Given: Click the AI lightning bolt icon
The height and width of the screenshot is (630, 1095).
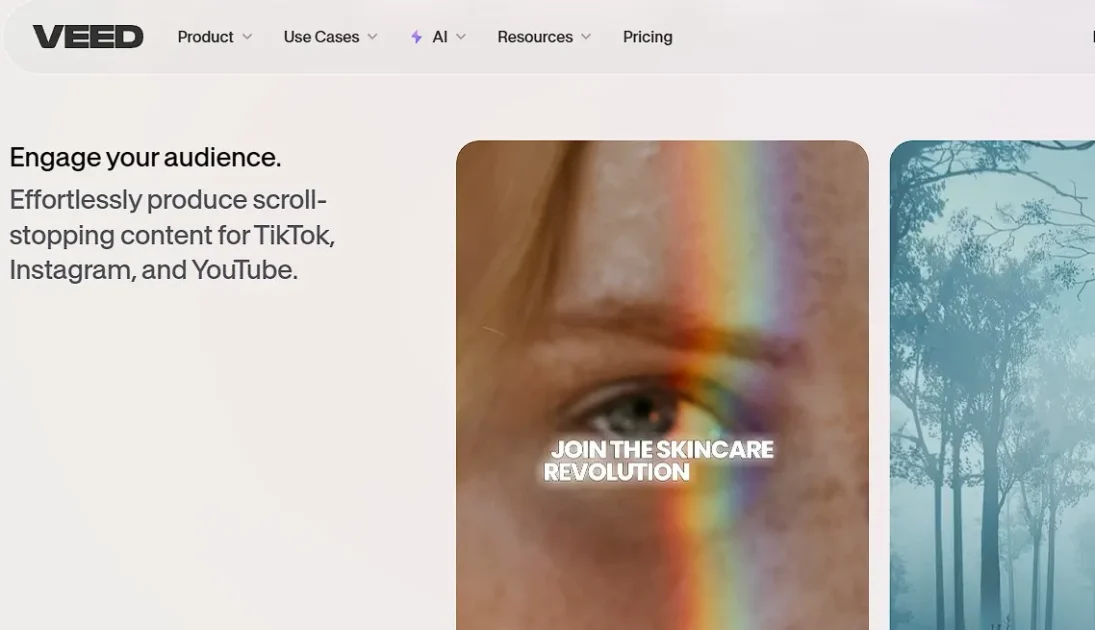Looking at the screenshot, I should (x=416, y=37).
